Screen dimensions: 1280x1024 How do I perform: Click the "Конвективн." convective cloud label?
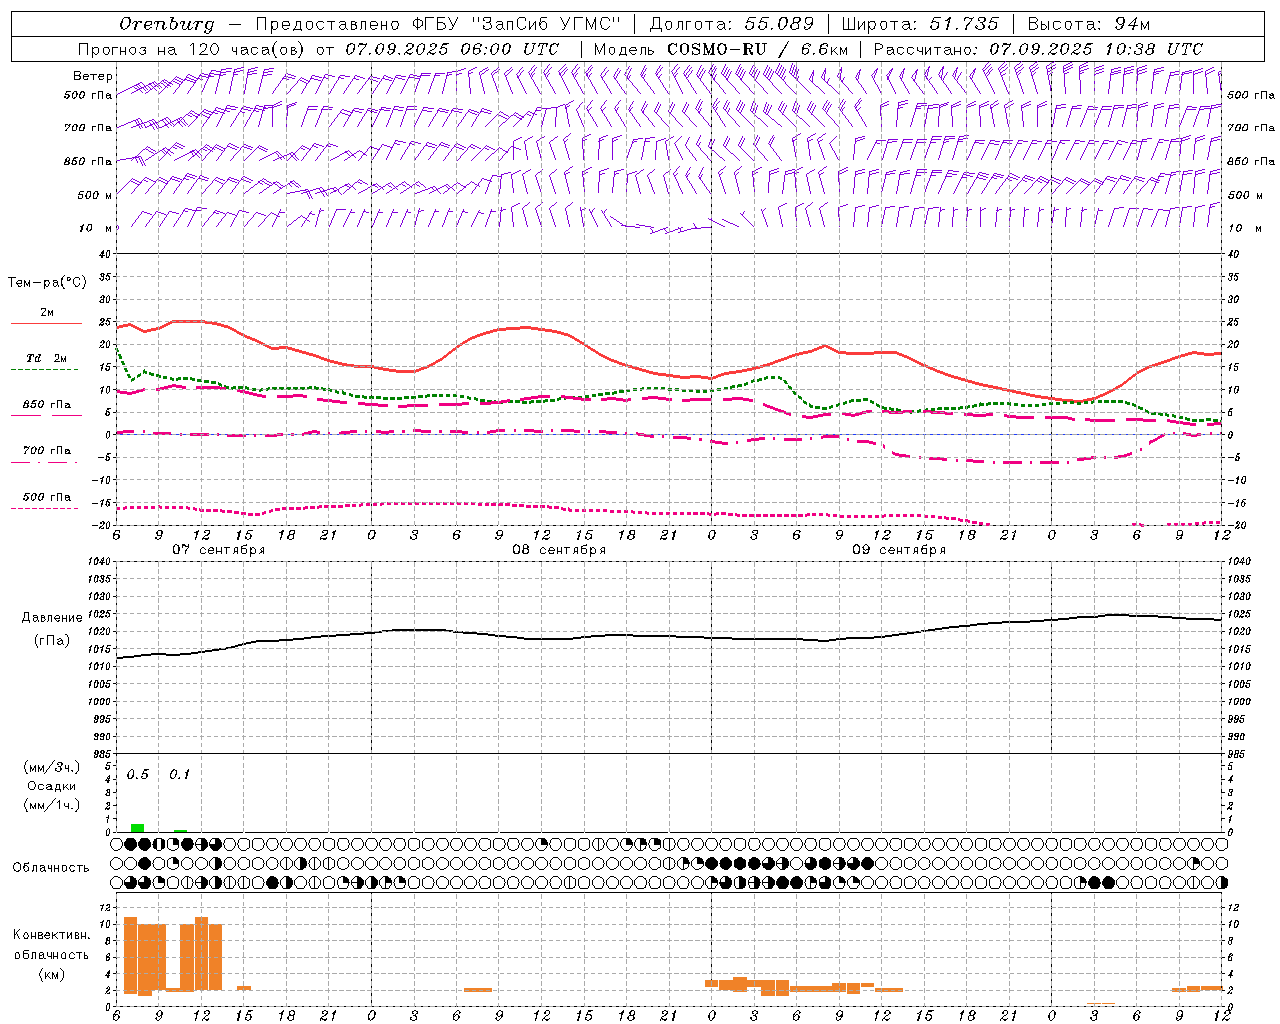51,935
